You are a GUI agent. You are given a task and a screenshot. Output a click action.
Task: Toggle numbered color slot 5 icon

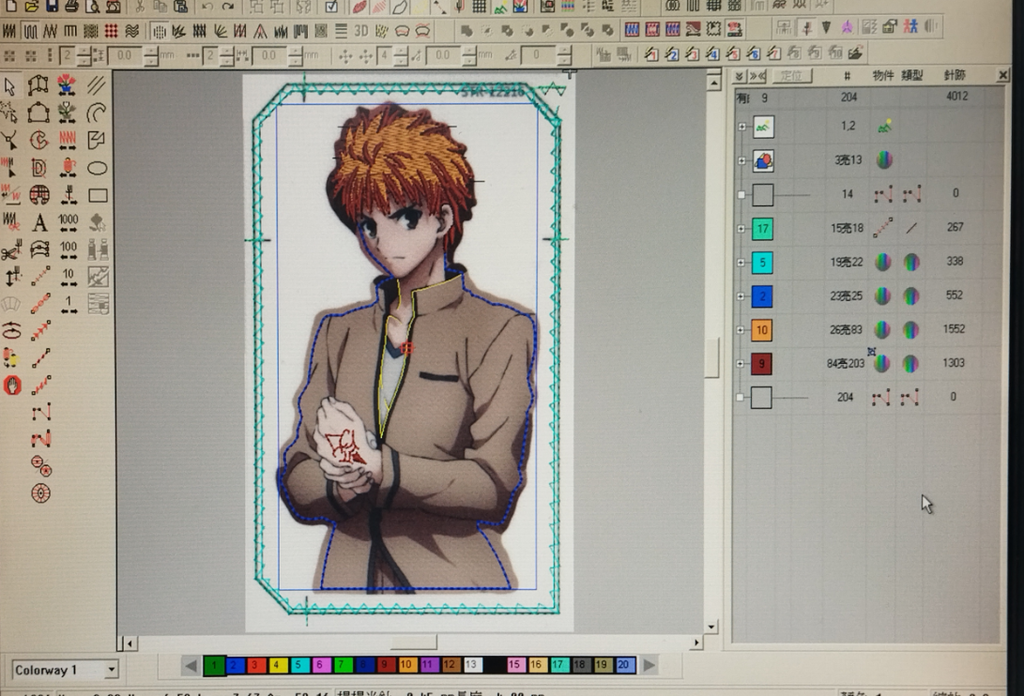click(733, 54)
